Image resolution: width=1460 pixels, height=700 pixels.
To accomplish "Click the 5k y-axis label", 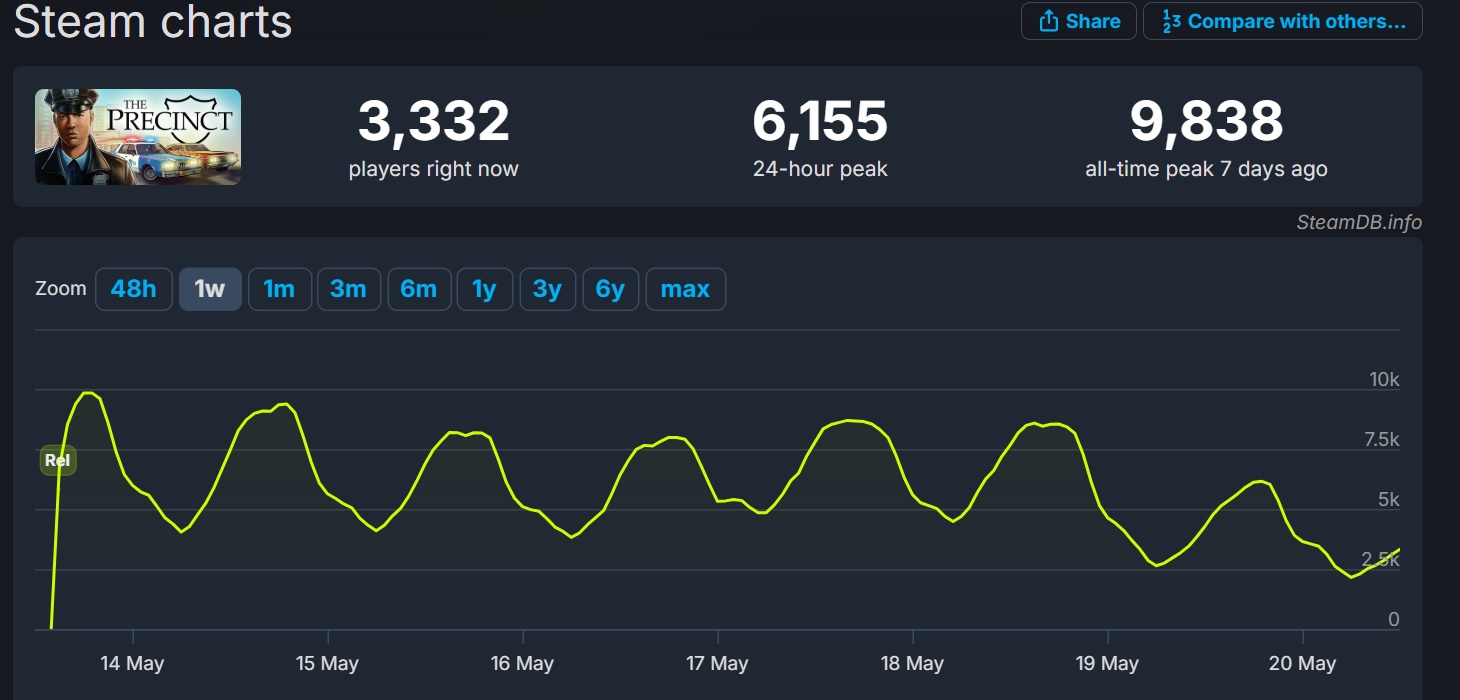I will 1389,499.
